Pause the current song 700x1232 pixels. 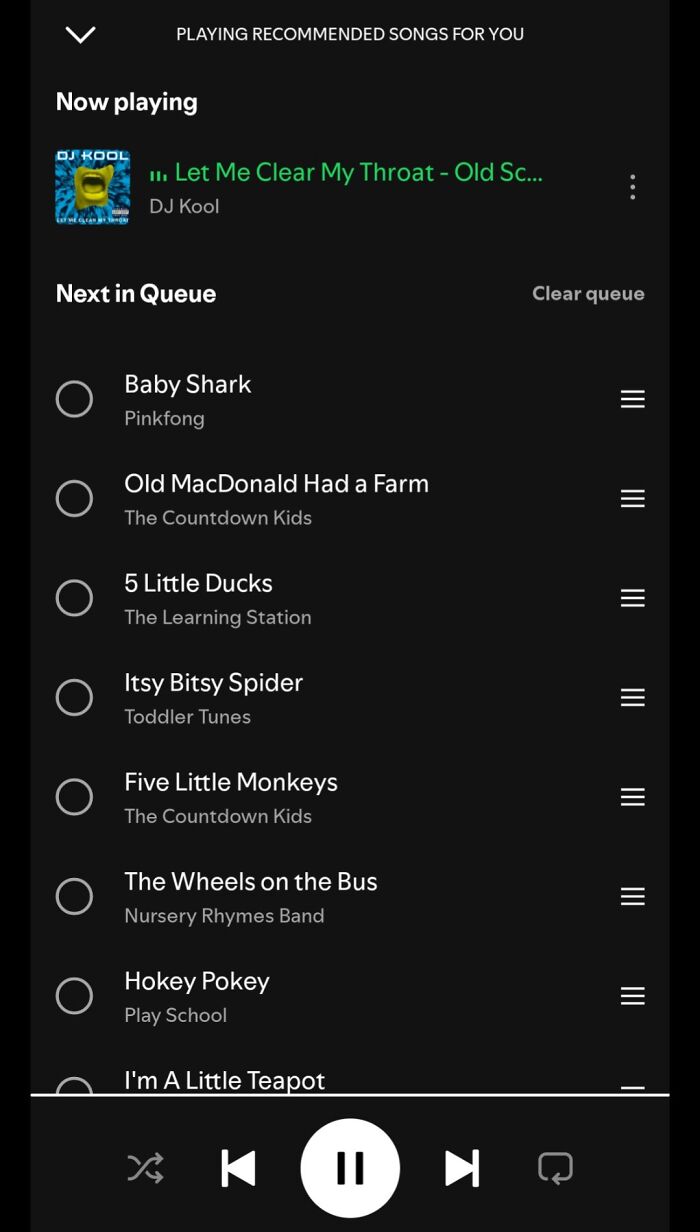tap(350, 1167)
